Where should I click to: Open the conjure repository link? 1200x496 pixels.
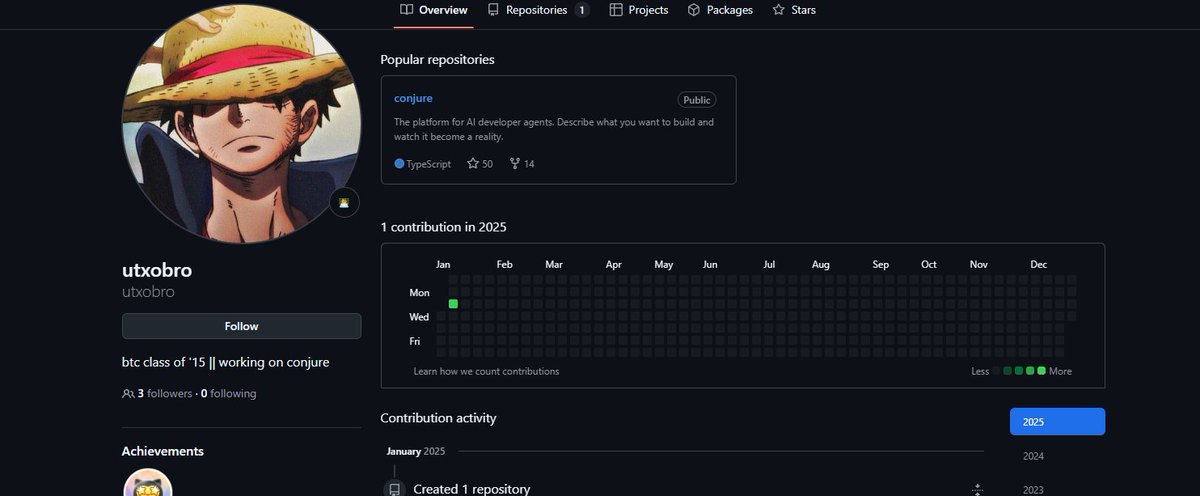tap(415, 98)
